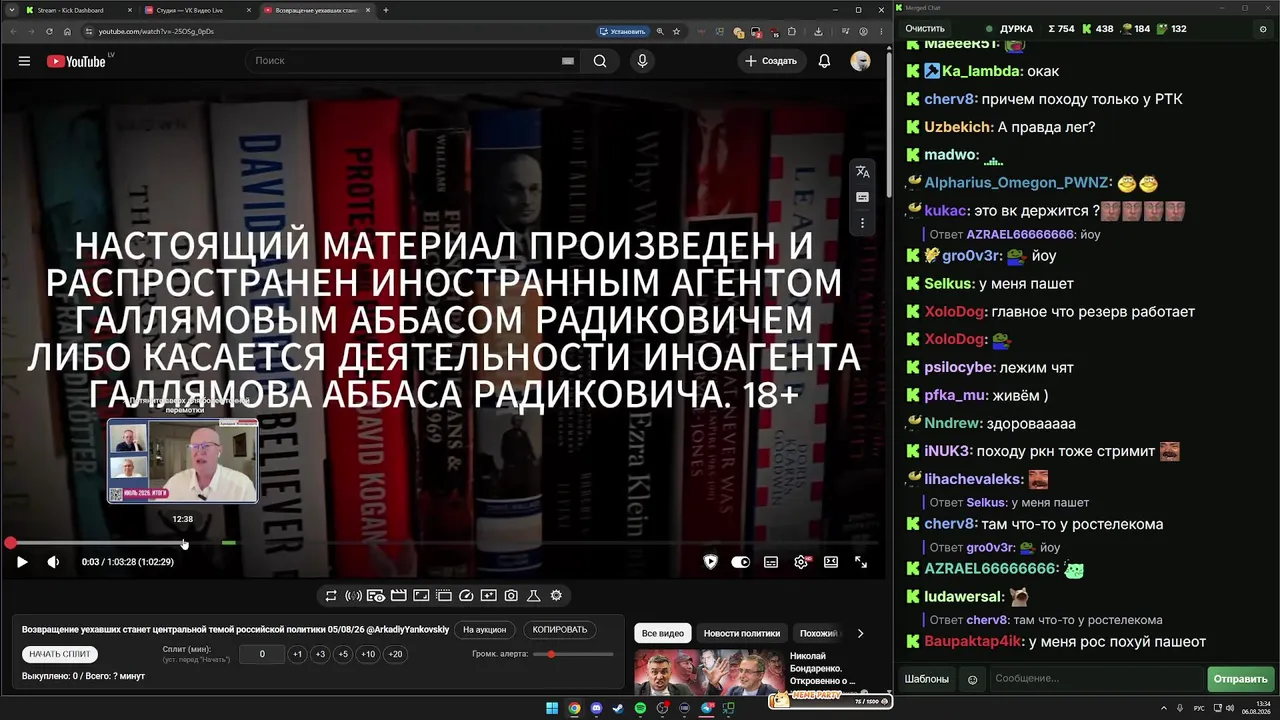
Task: Click the flask icon in extension toolbar
Action: click(533, 596)
